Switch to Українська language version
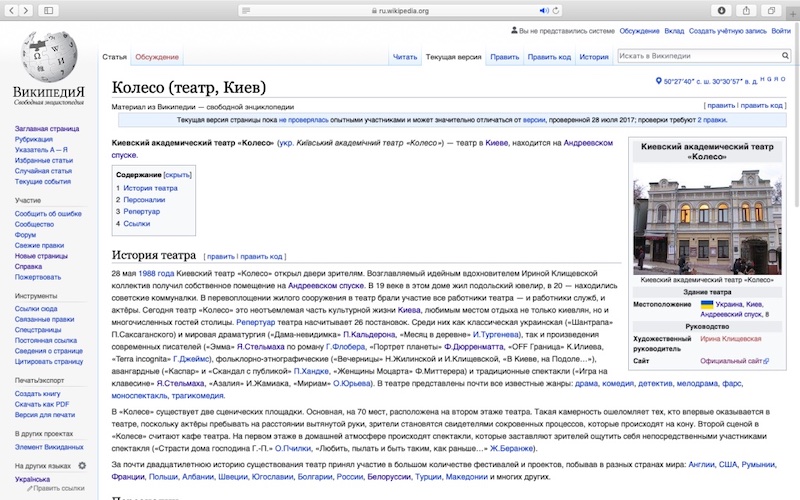The image size is (800, 500). 32,479
